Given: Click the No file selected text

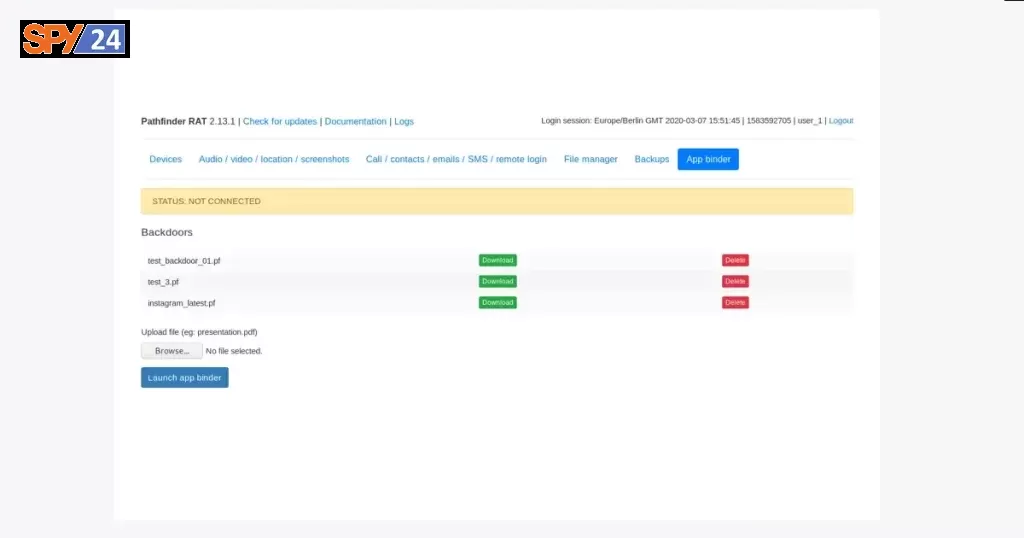Looking at the screenshot, I should [234, 351].
